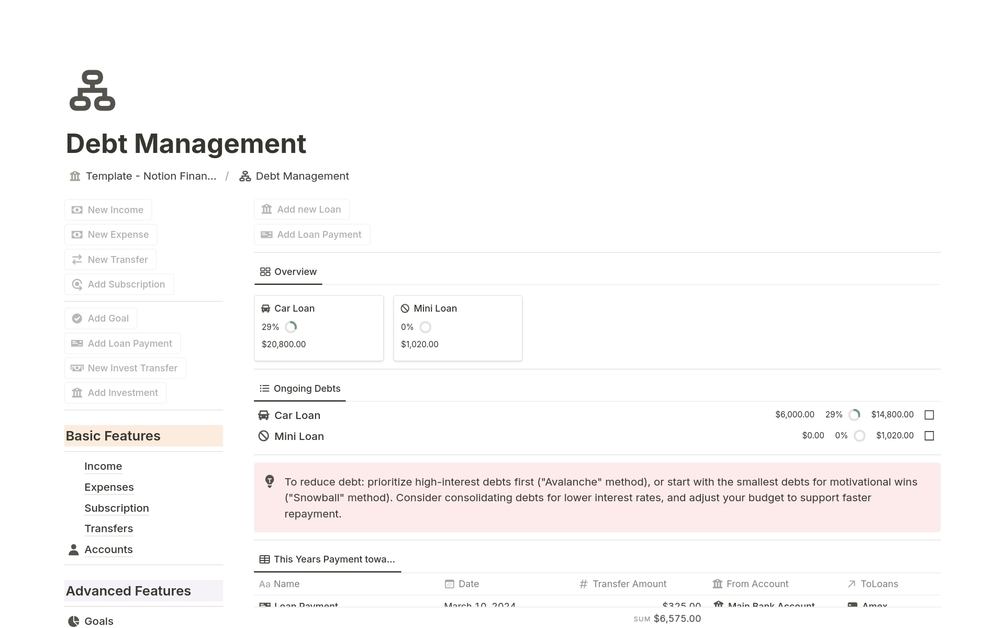1005x628 pixels.
Task: Click the lightbulb icon in the callout
Action: [270, 481]
